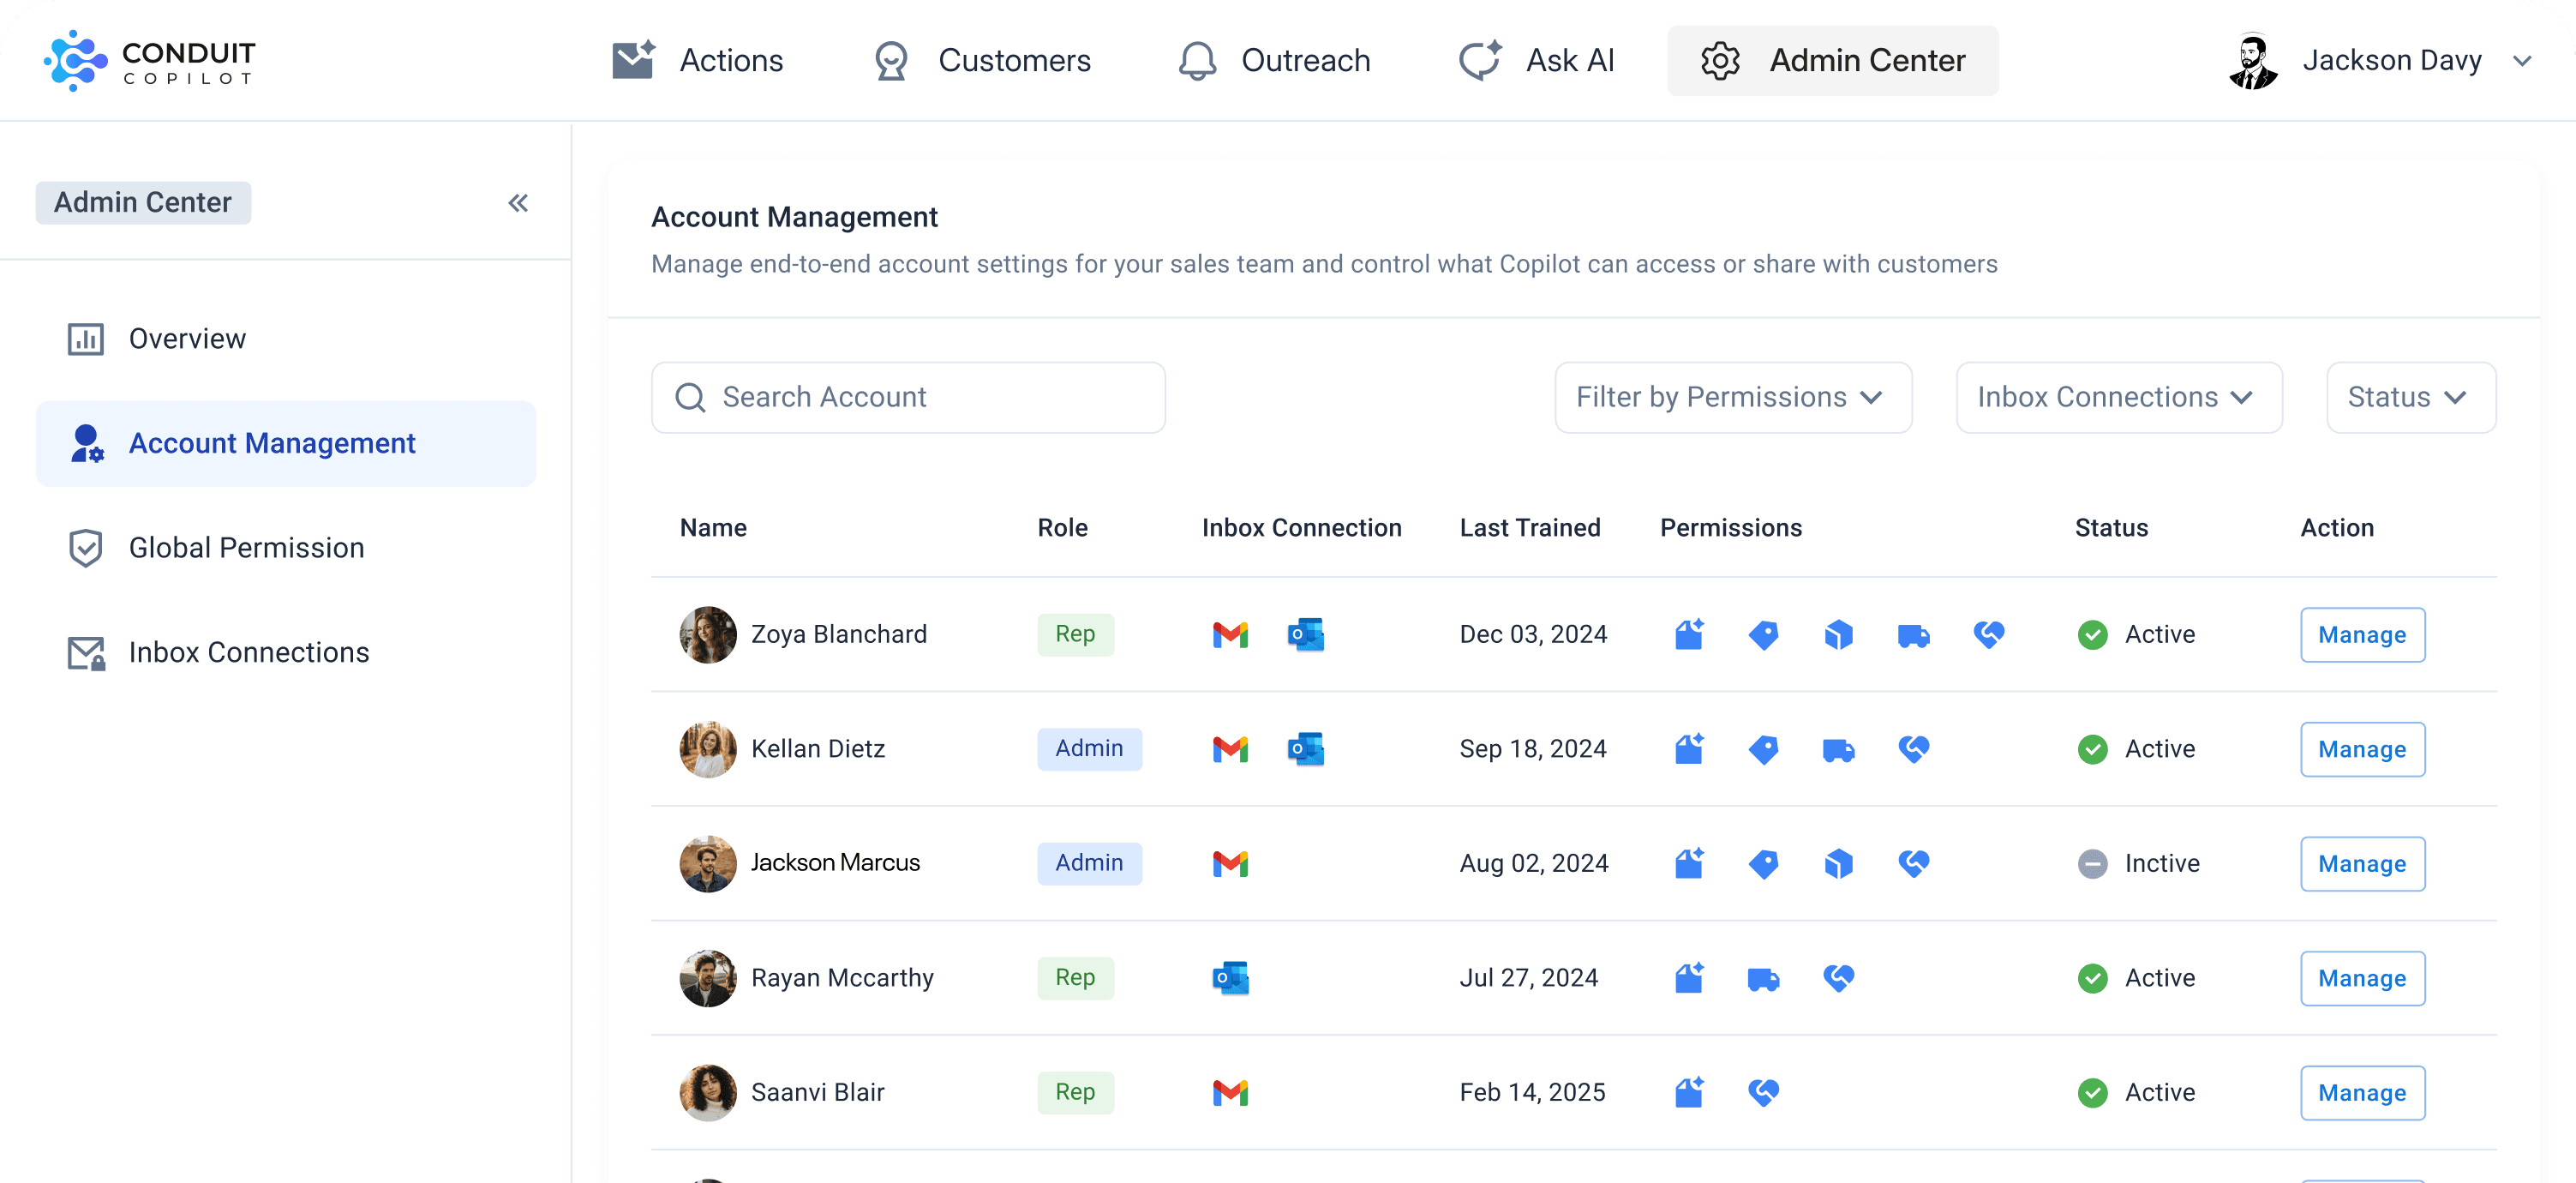The image size is (2576, 1183).
Task: Click Kellan Dietz's price tag permission icon
Action: point(1763,749)
